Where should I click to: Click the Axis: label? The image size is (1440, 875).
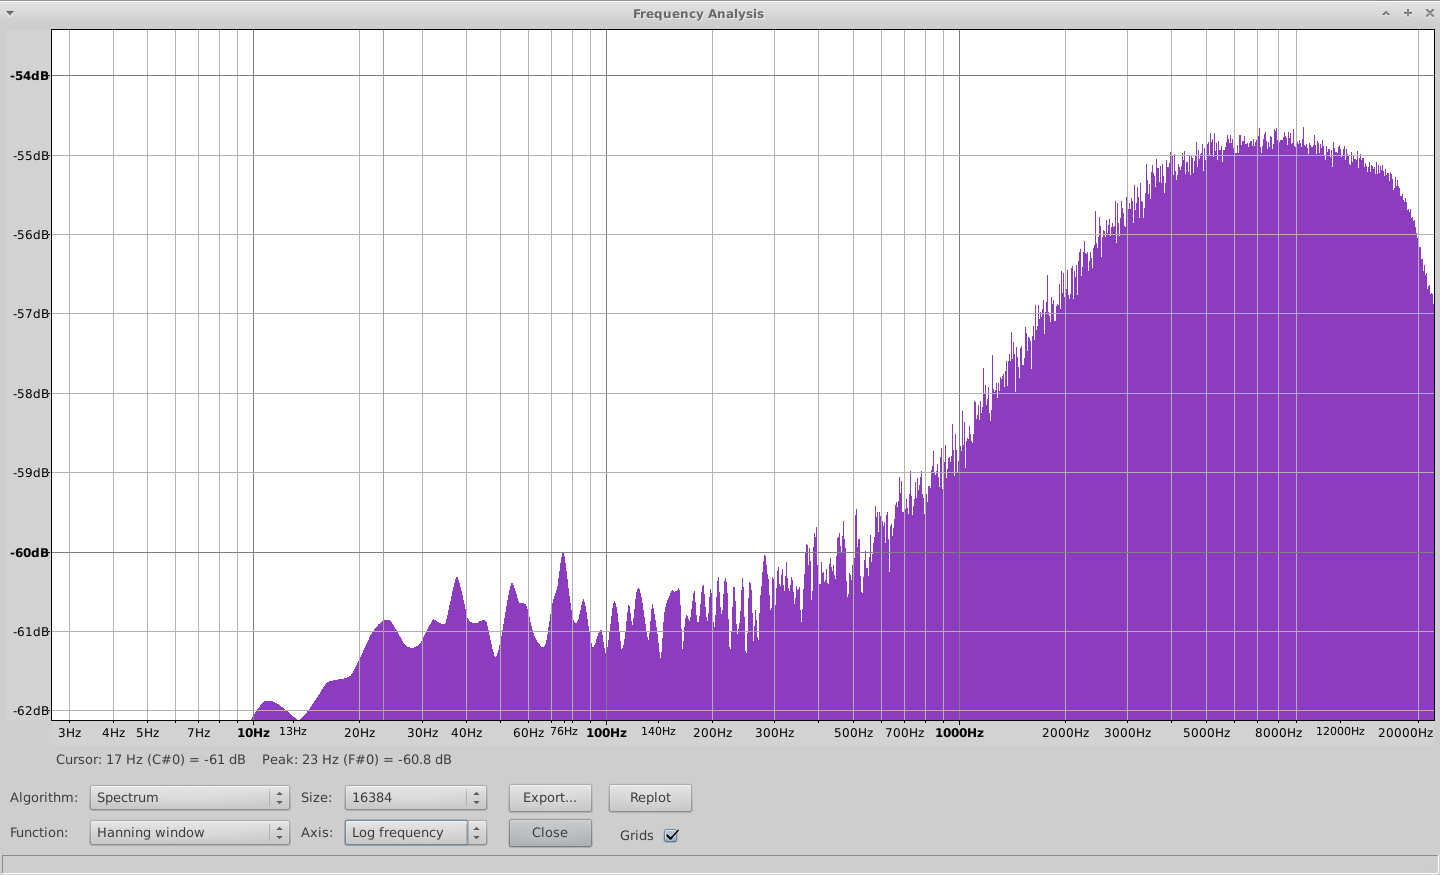point(316,832)
